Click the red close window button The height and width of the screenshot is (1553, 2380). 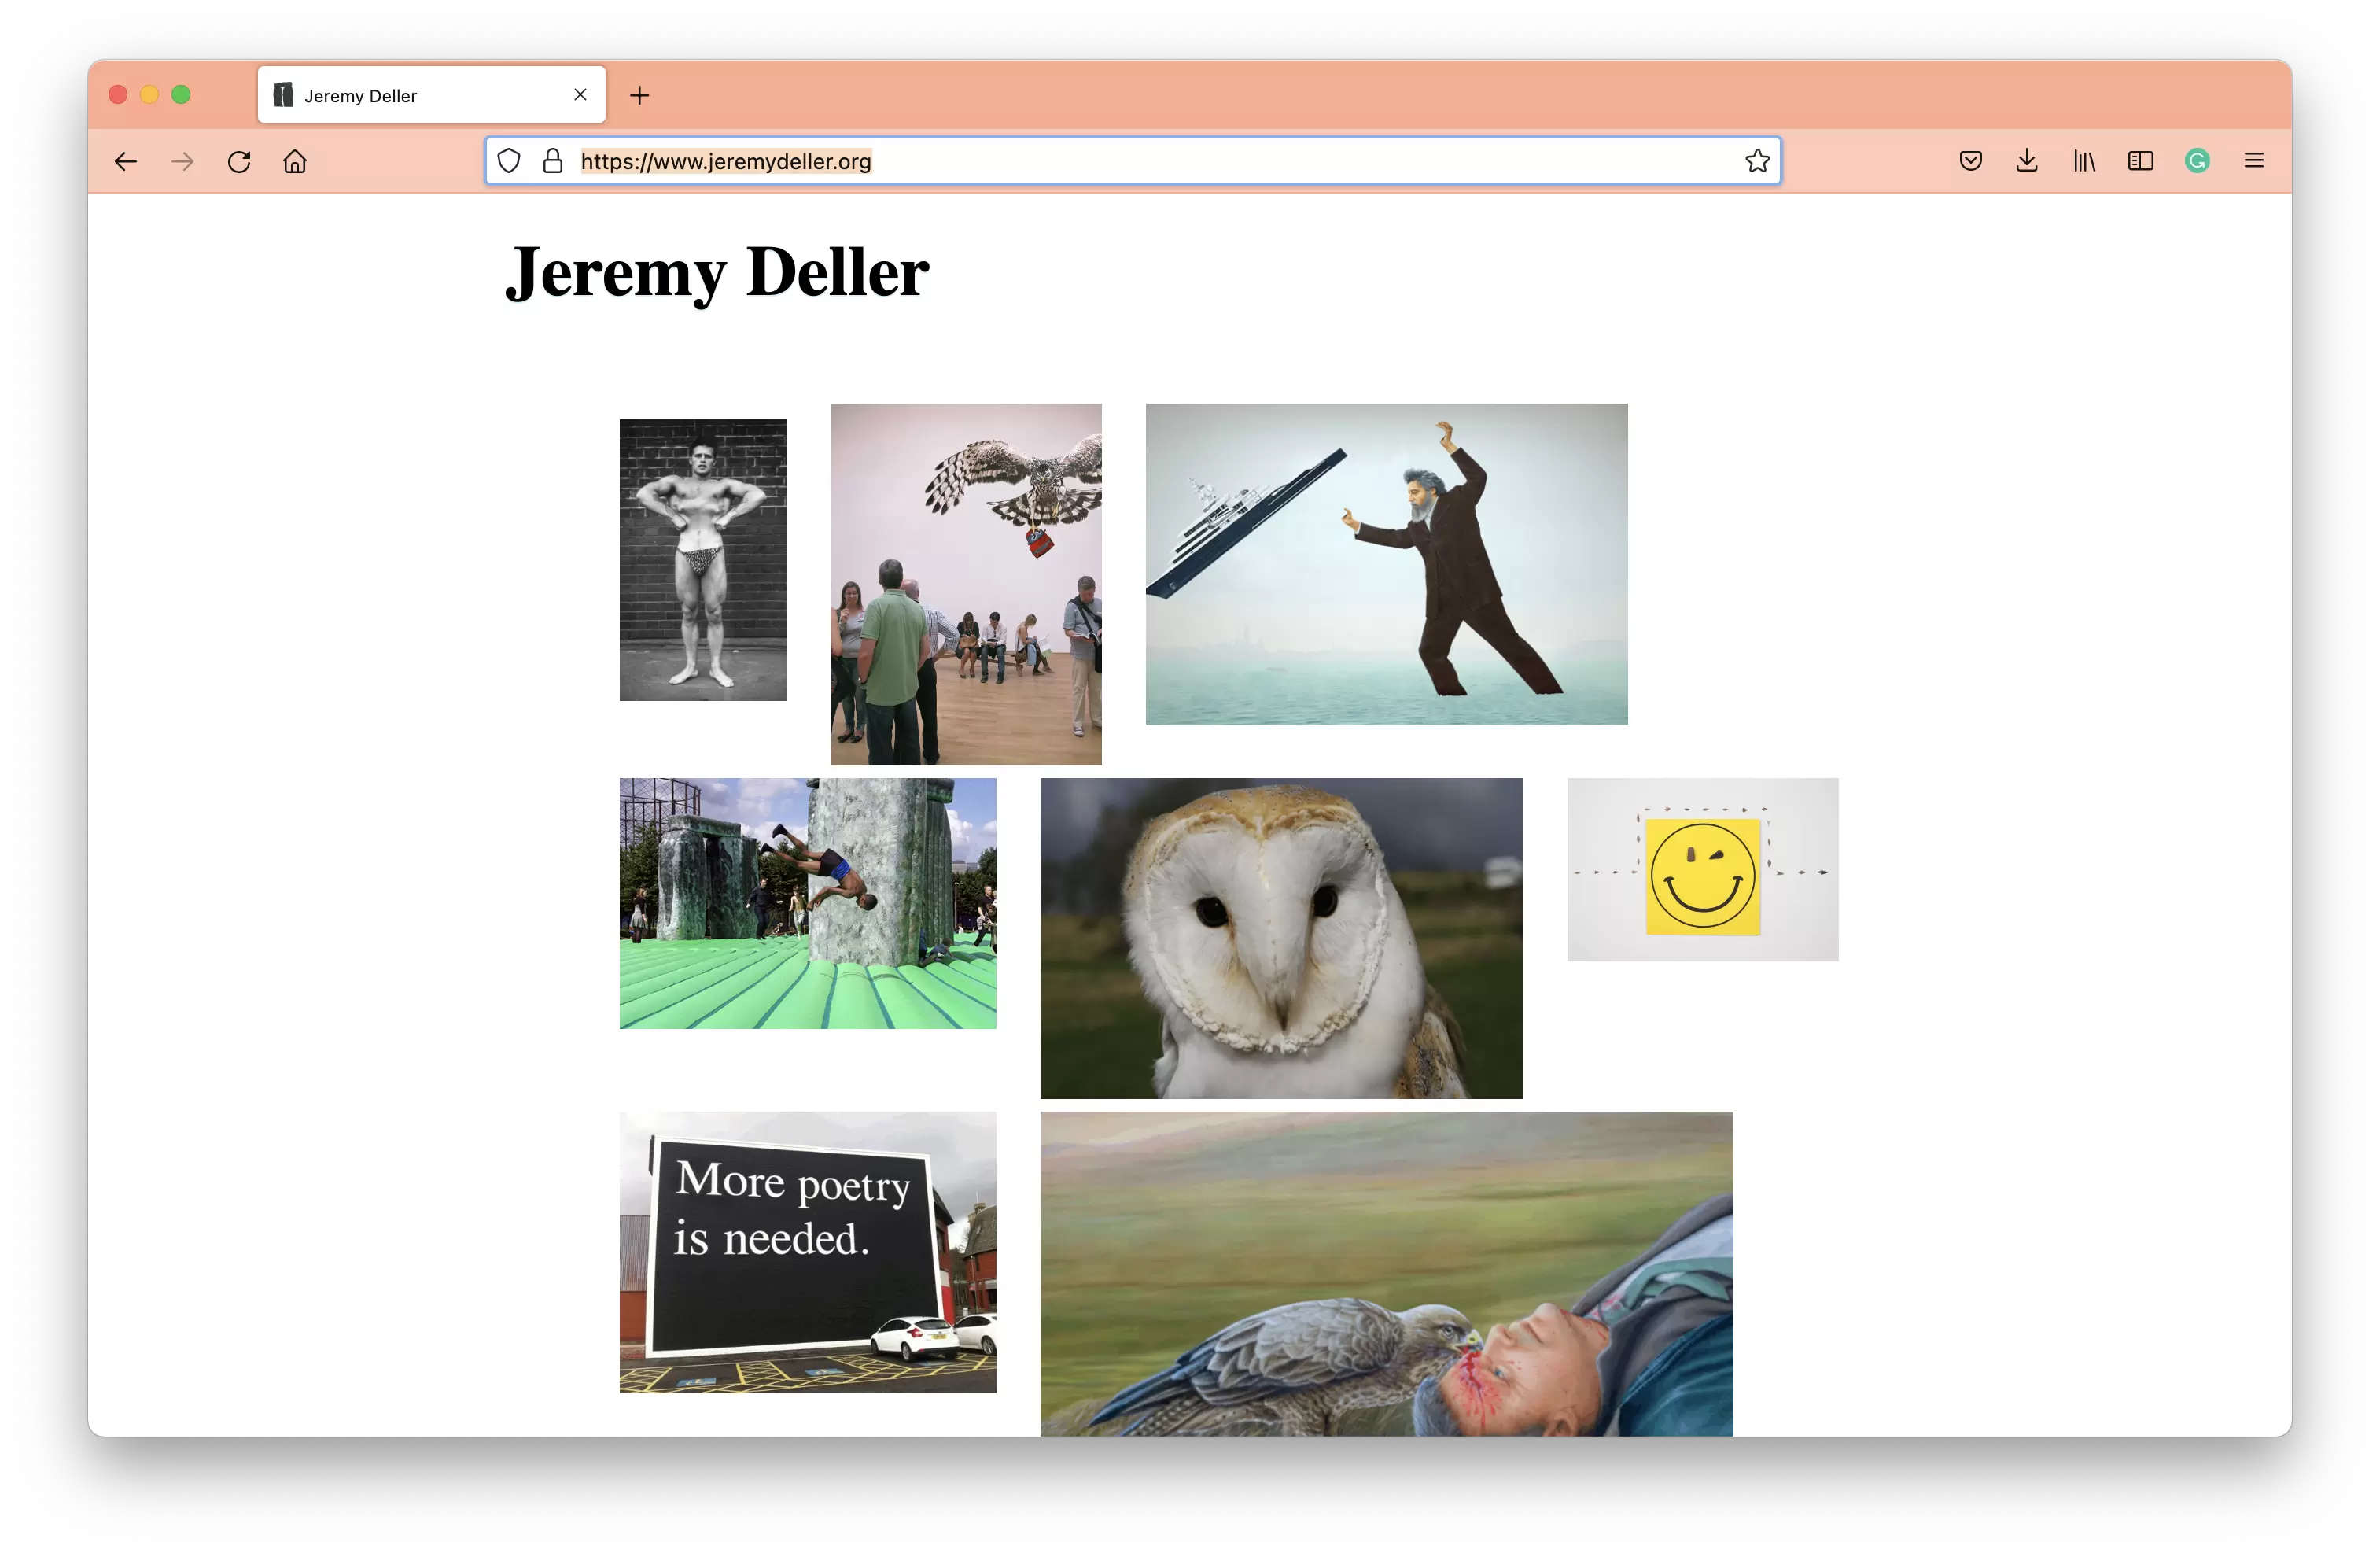coord(118,95)
